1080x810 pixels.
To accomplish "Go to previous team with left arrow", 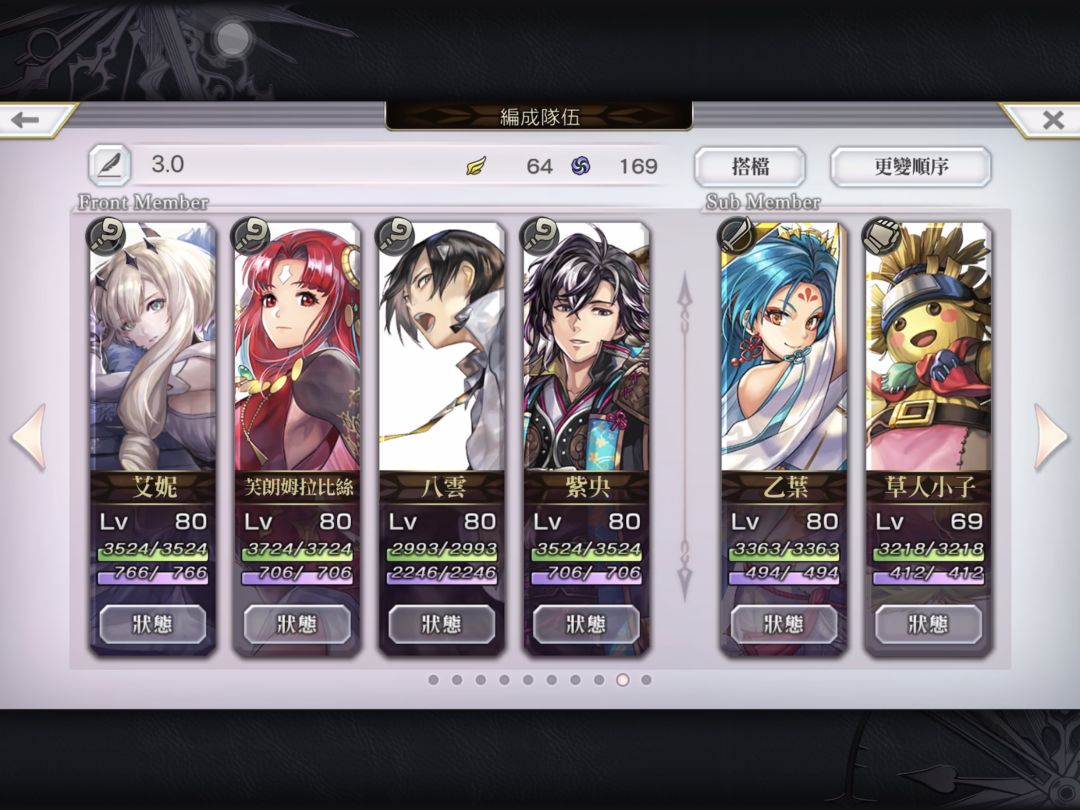I will click(x=30, y=437).
